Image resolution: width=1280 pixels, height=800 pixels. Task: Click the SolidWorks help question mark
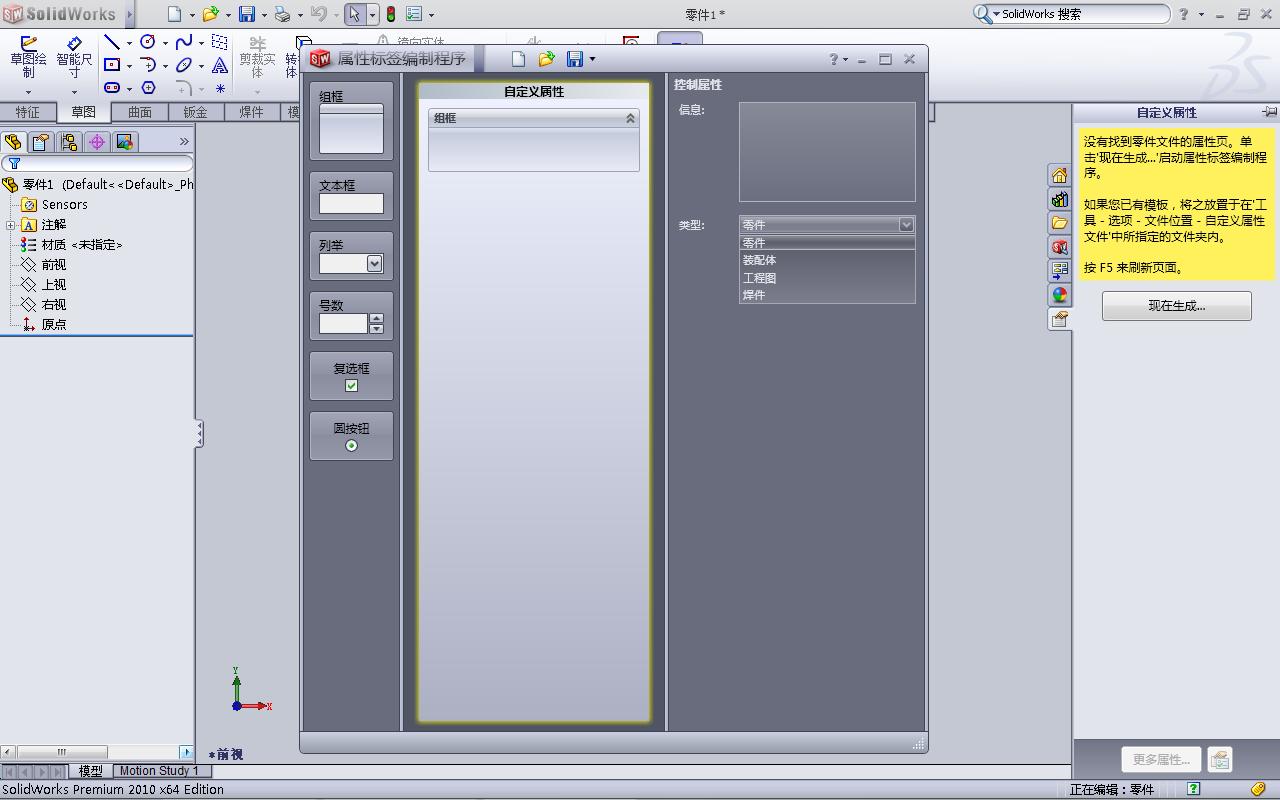coord(1184,14)
